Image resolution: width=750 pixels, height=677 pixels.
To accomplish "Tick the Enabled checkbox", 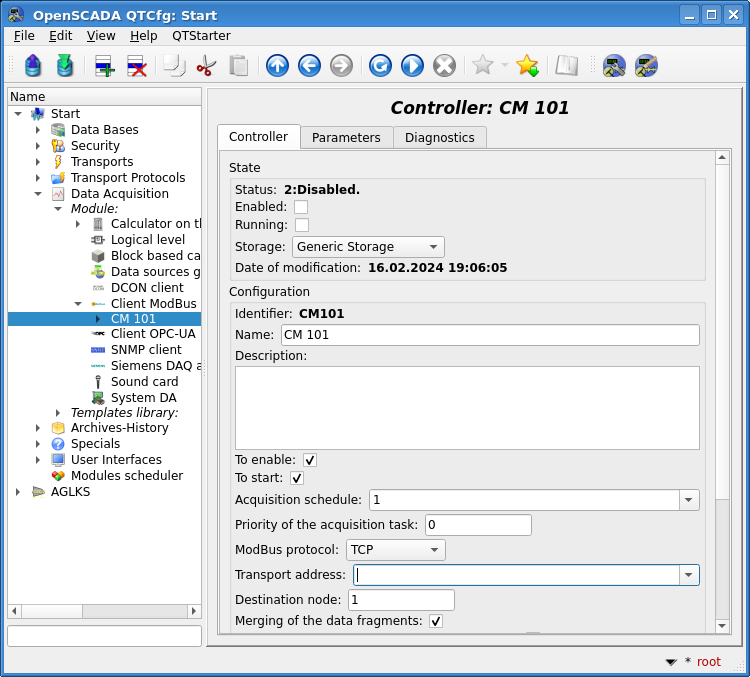I will pos(301,207).
